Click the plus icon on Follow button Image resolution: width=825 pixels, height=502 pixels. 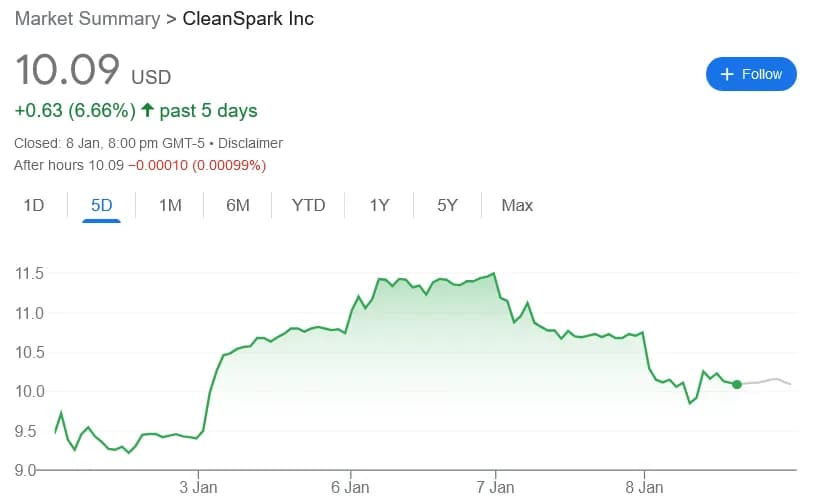(727, 74)
